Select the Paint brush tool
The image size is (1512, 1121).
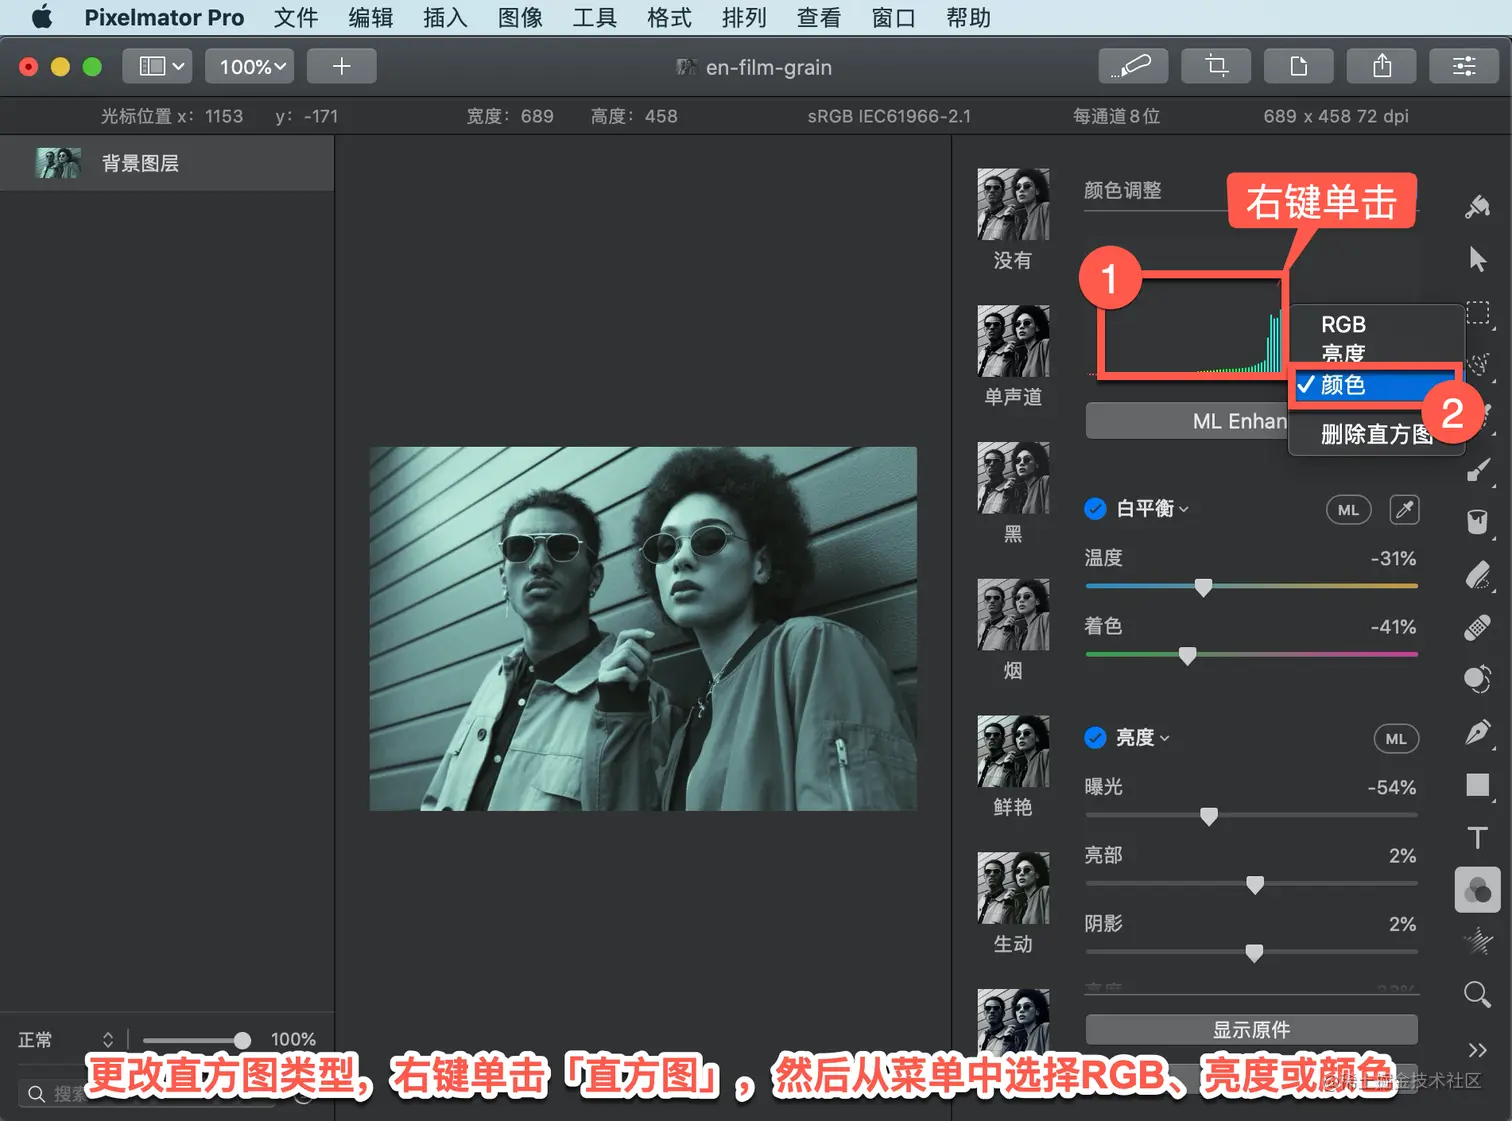(1477, 469)
